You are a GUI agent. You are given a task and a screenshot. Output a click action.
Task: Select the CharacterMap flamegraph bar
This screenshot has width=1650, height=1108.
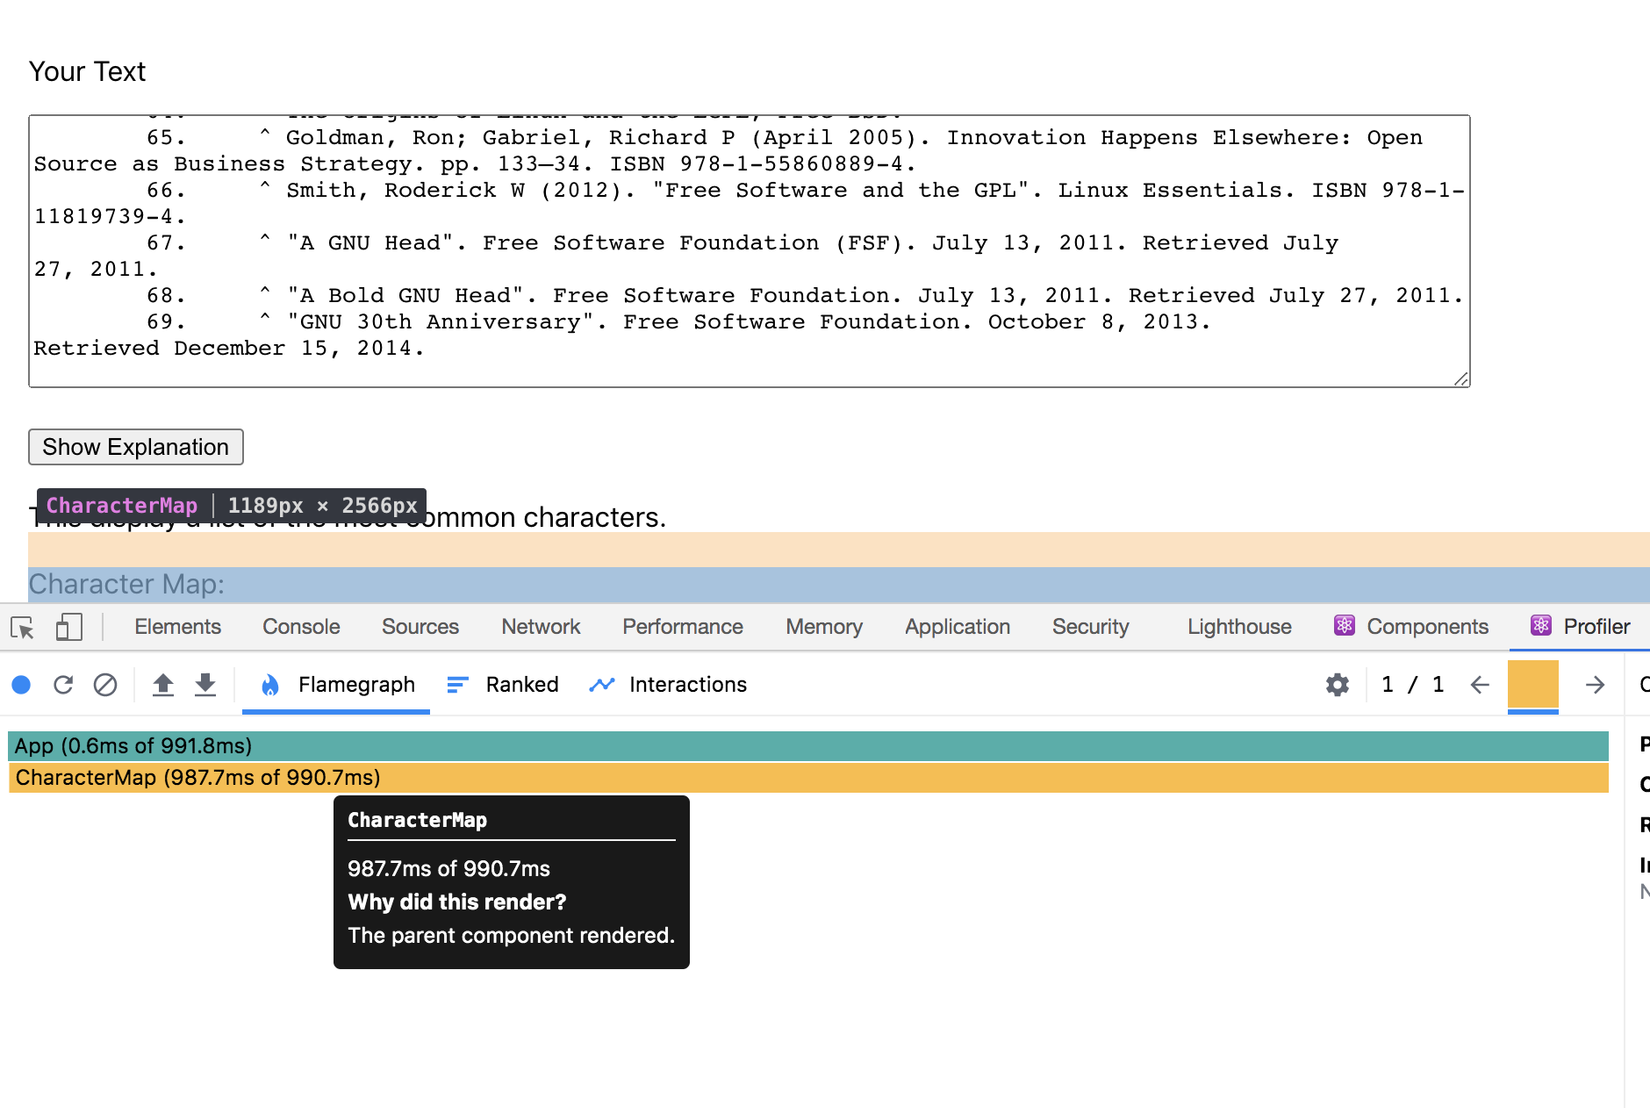coord(808,778)
